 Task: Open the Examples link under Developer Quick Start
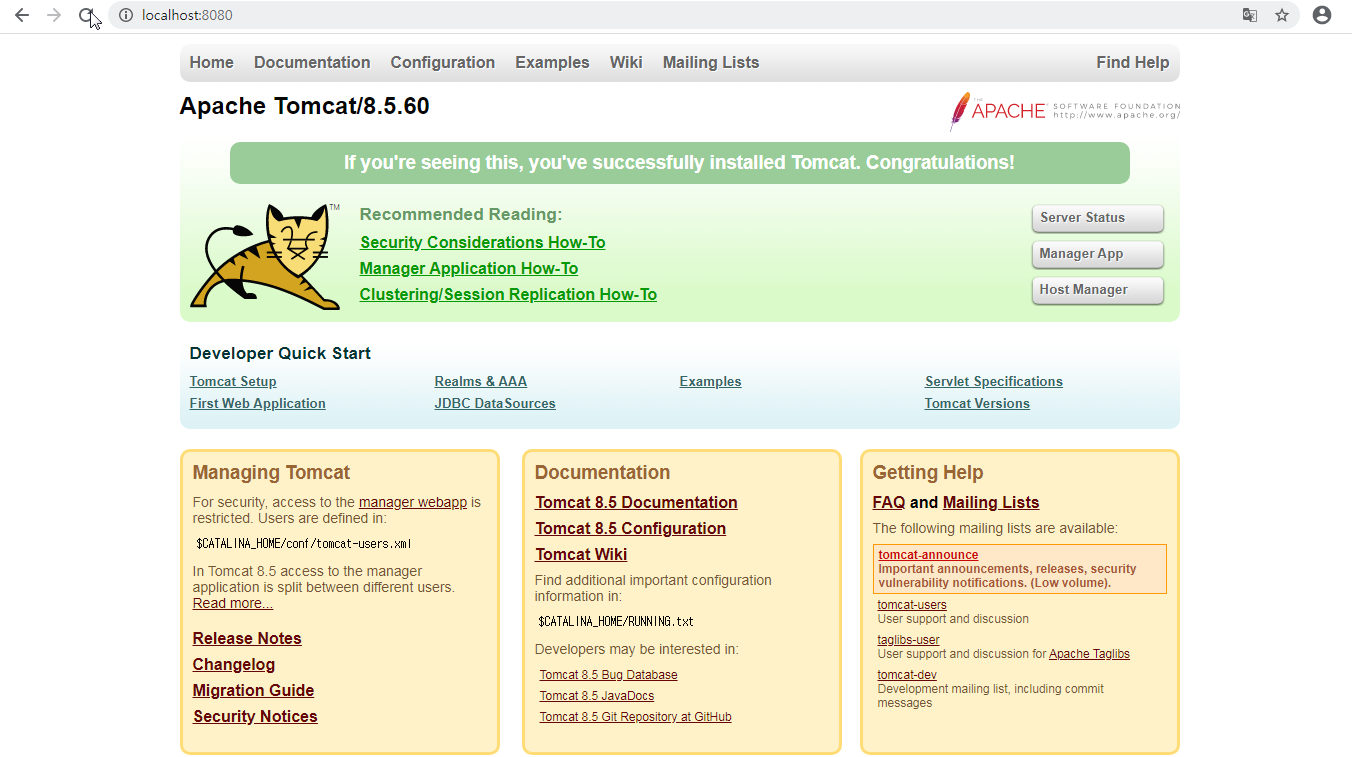click(x=711, y=381)
